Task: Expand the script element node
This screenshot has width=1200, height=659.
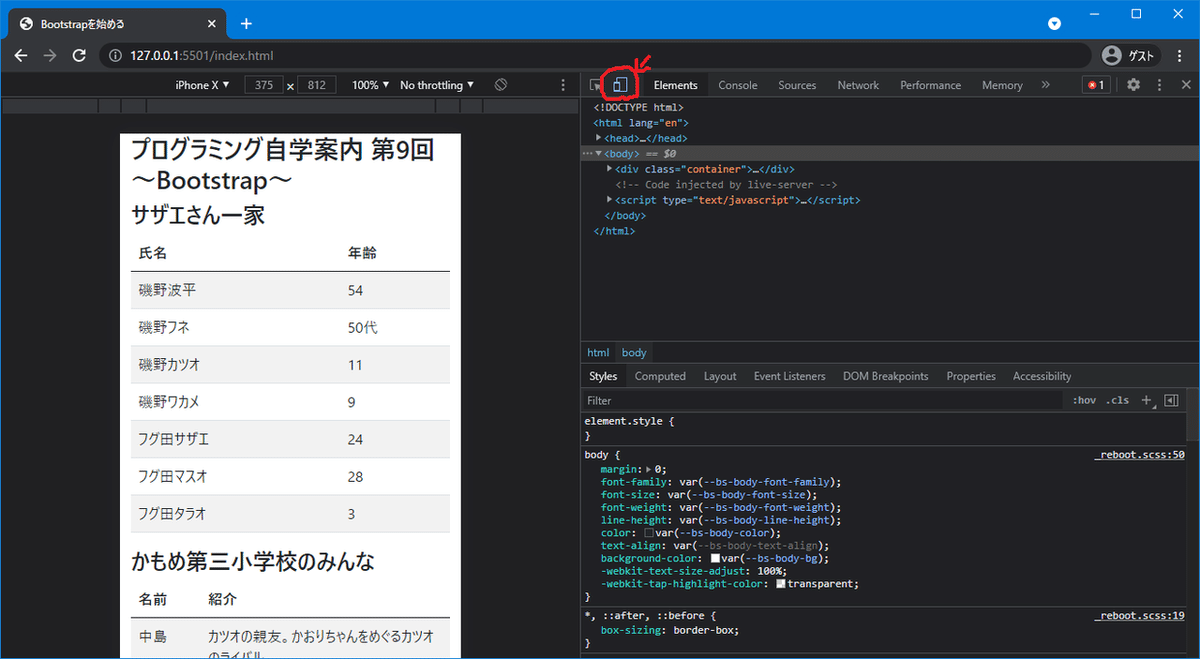Action: 610,200
